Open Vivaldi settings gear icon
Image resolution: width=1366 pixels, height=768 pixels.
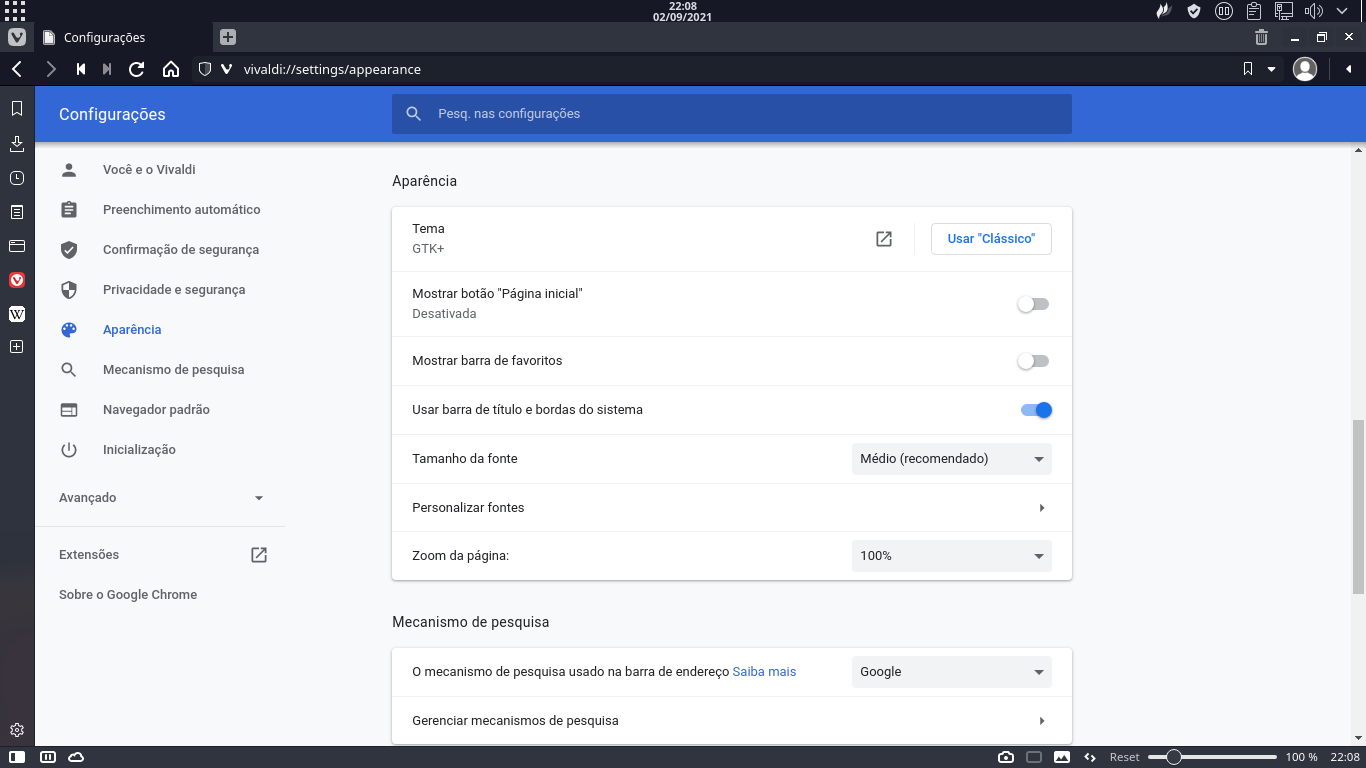[17, 730]
